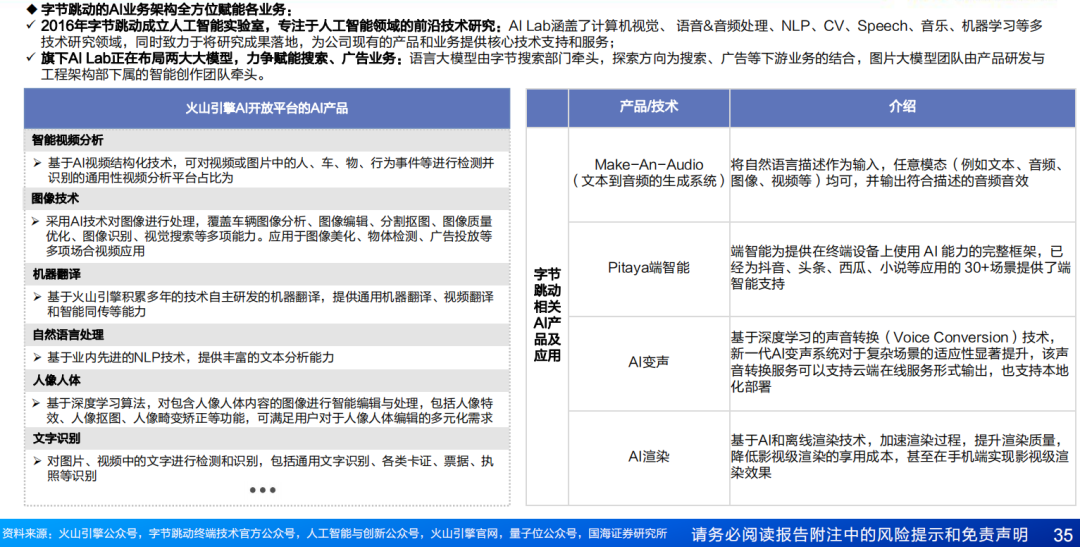Viewport: 1080px width, 547px height.
Task: Click the disclaimer '请务必阅读报告附注中的风险提示和免责声明'
Action: [860, 535]
